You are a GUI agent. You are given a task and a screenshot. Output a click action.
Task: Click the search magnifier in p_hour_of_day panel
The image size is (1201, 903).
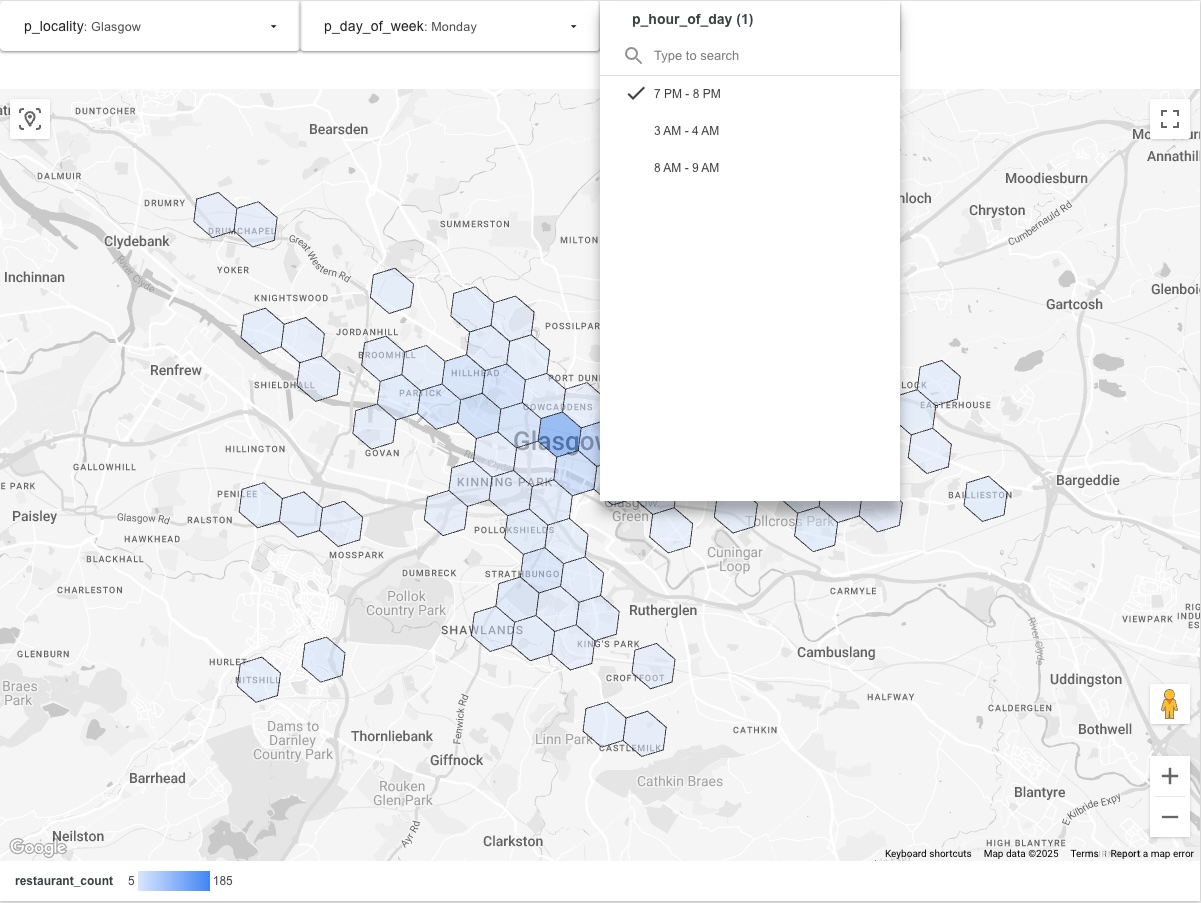tap(633, 55)
